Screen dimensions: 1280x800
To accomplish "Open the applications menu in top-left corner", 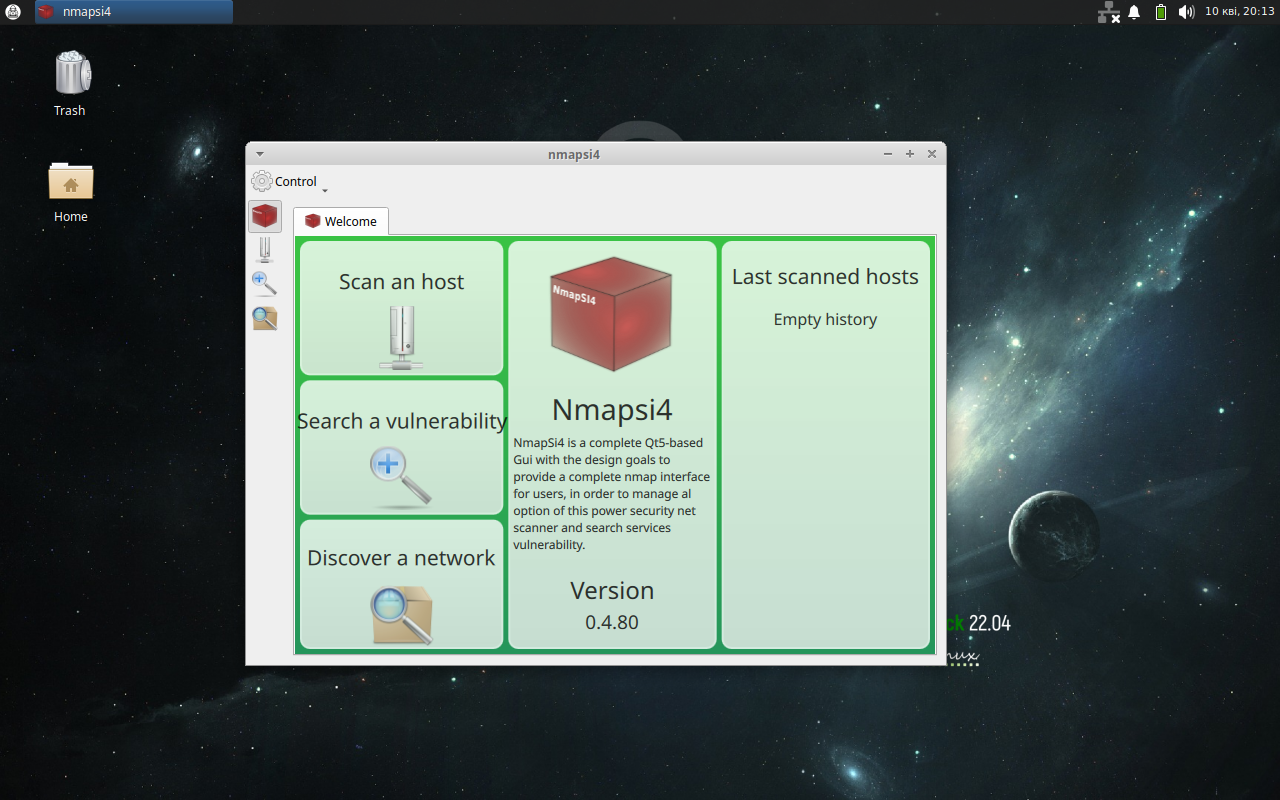I will point(13,12).
